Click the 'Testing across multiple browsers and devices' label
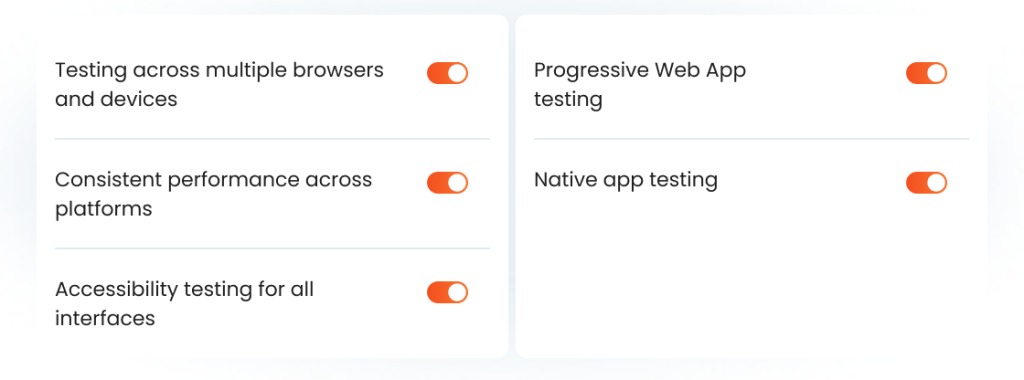1024x380 pixels. point(219,84)
